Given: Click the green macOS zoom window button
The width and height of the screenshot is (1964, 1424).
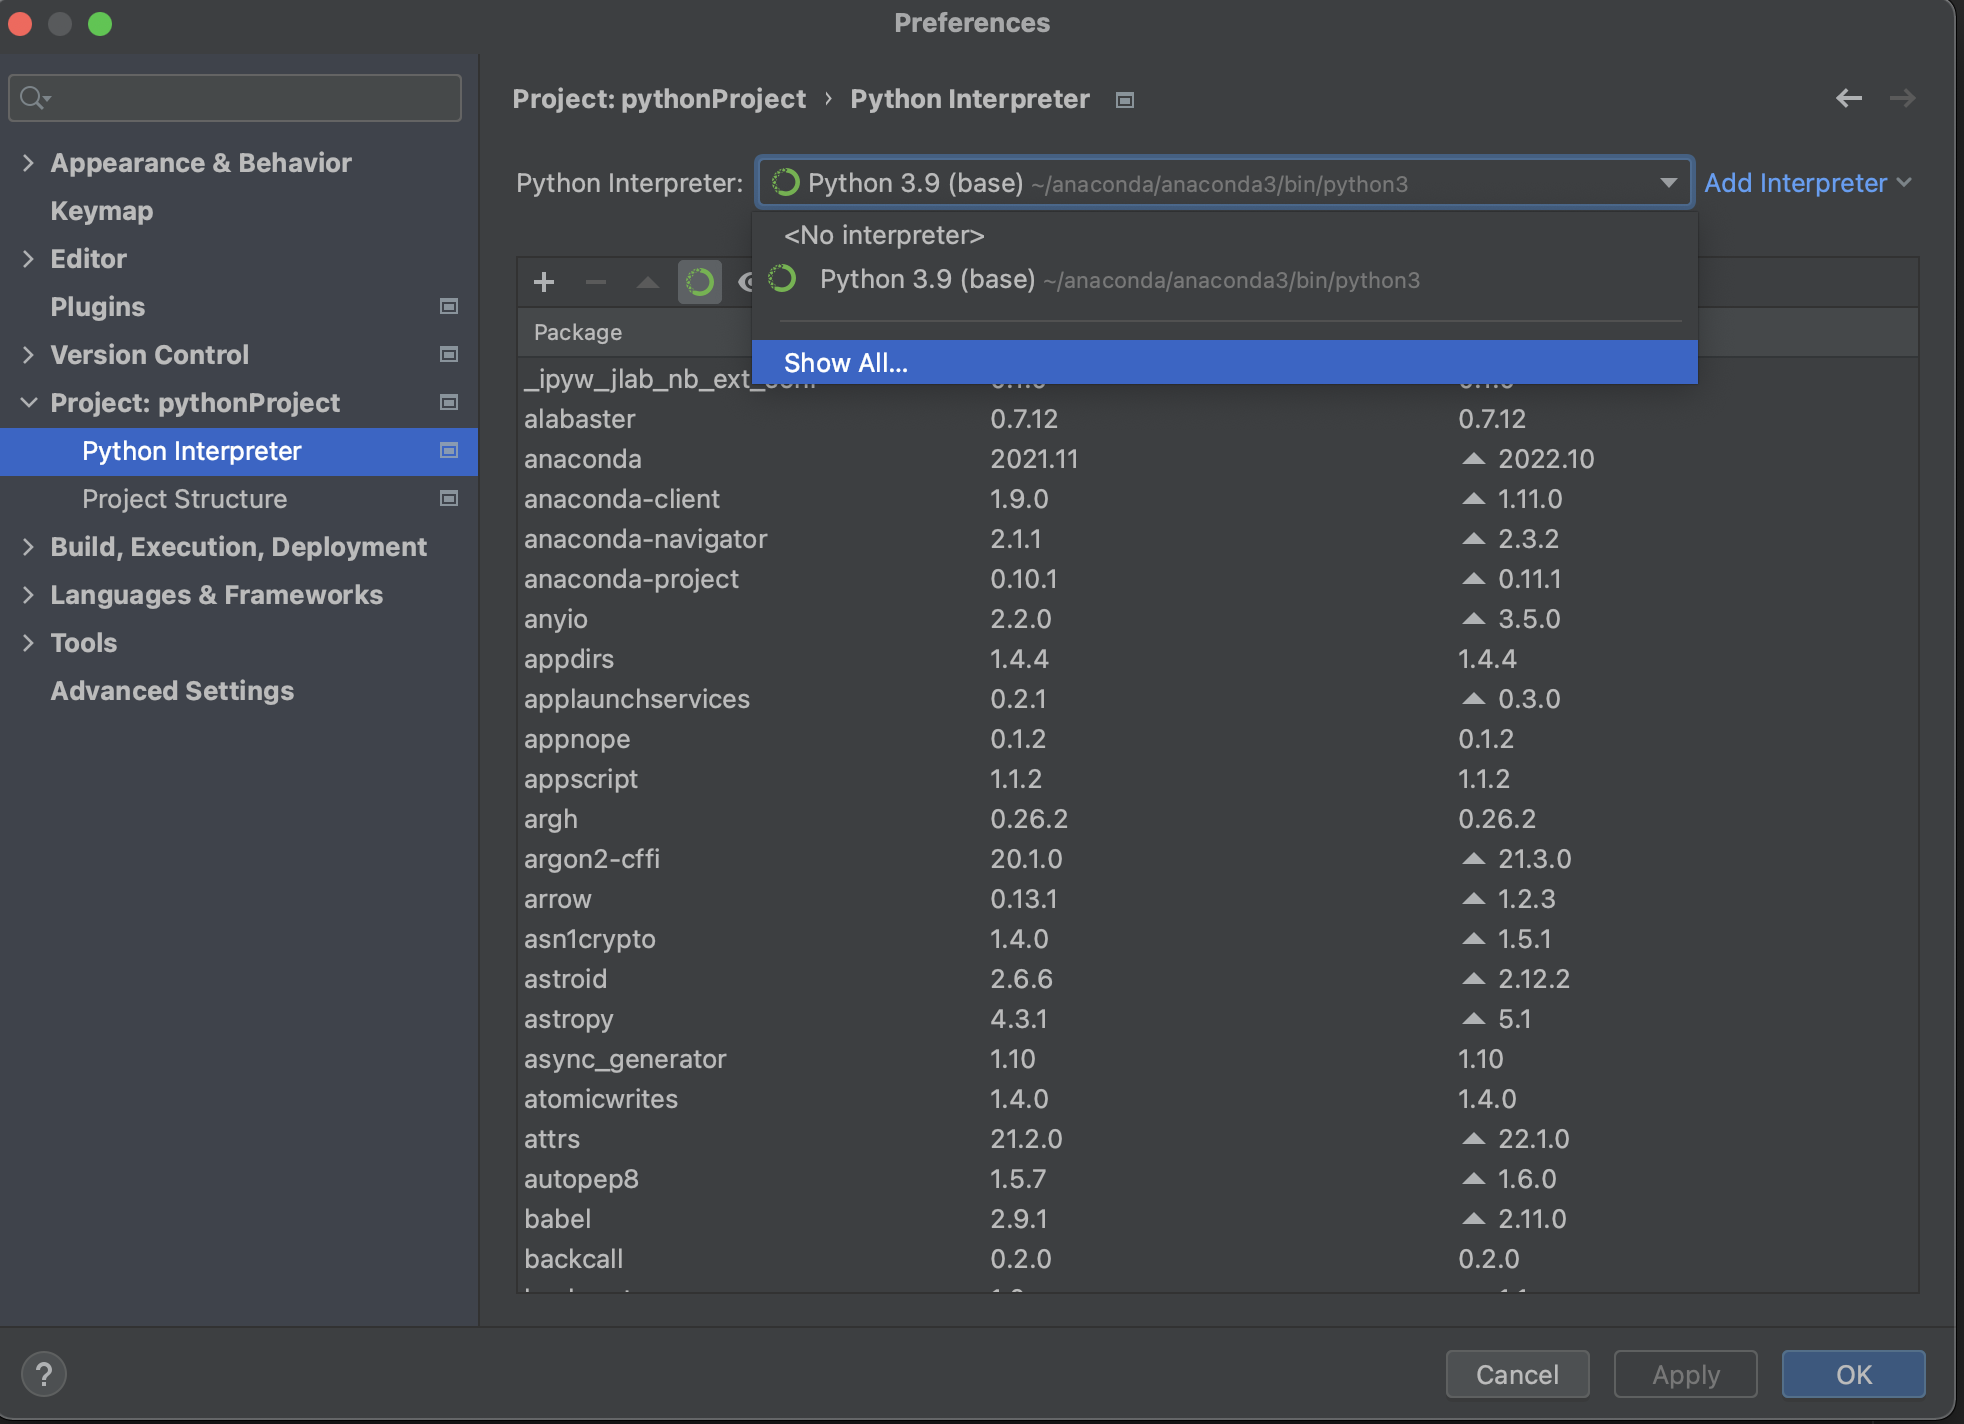Looking at the screenshot, I should (100, 23).
